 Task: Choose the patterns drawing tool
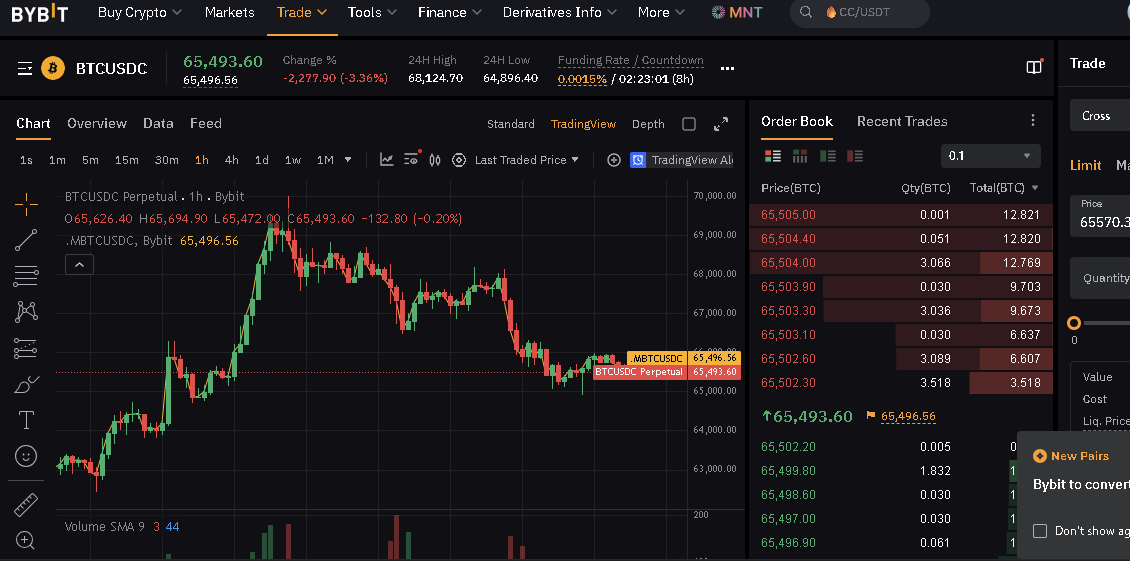[x=26, y=312]
